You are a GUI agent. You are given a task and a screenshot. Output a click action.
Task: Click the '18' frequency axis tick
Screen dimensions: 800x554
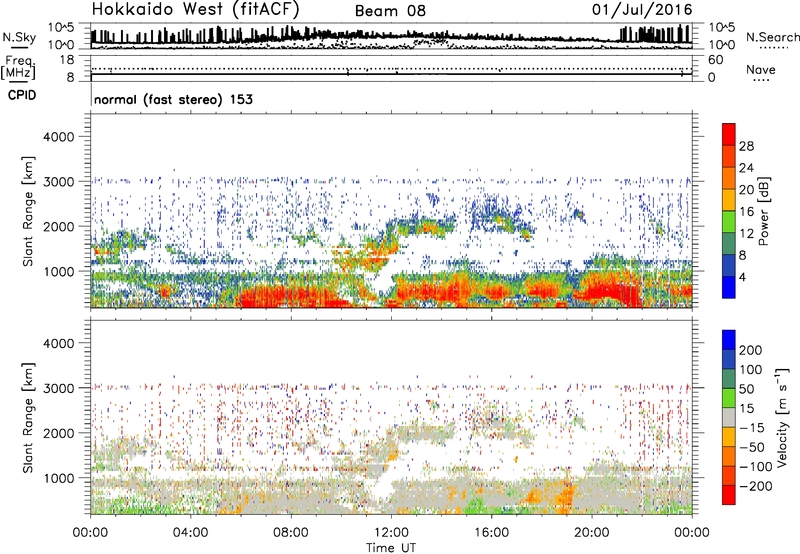67,60
